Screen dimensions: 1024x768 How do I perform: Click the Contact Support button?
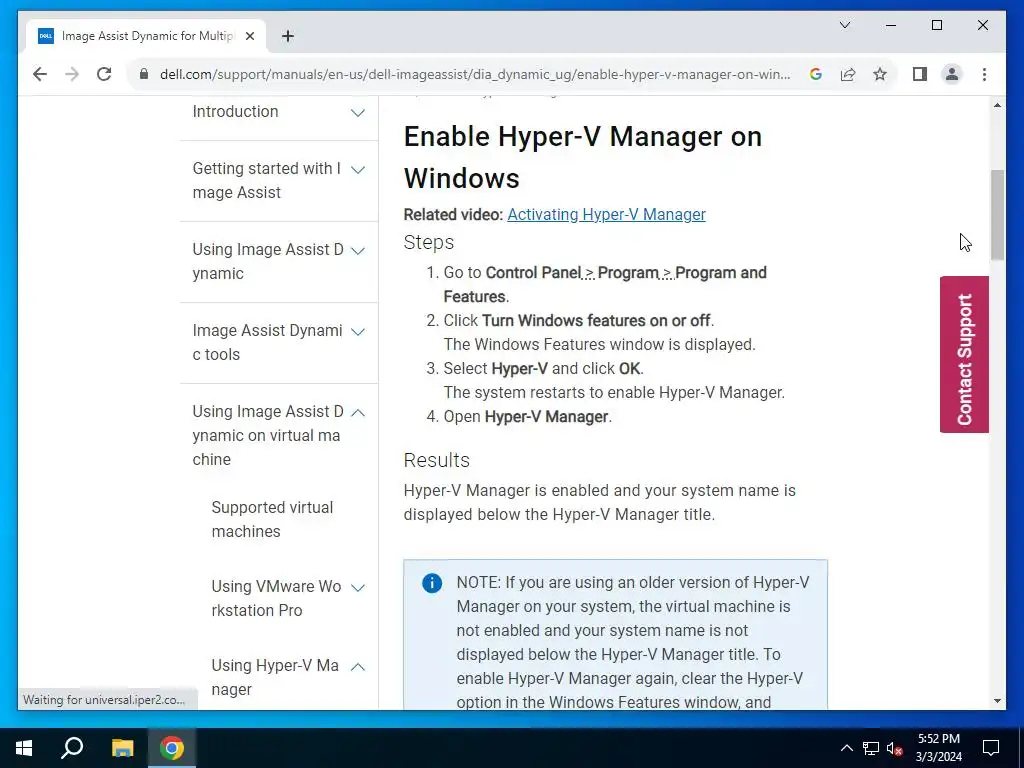964,355
